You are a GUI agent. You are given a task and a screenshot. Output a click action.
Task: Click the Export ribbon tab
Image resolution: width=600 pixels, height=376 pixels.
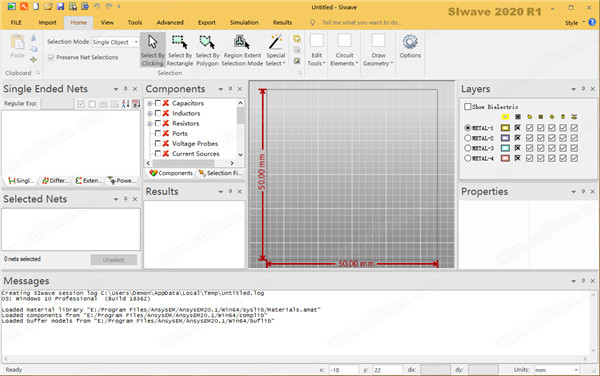point(207,23)
